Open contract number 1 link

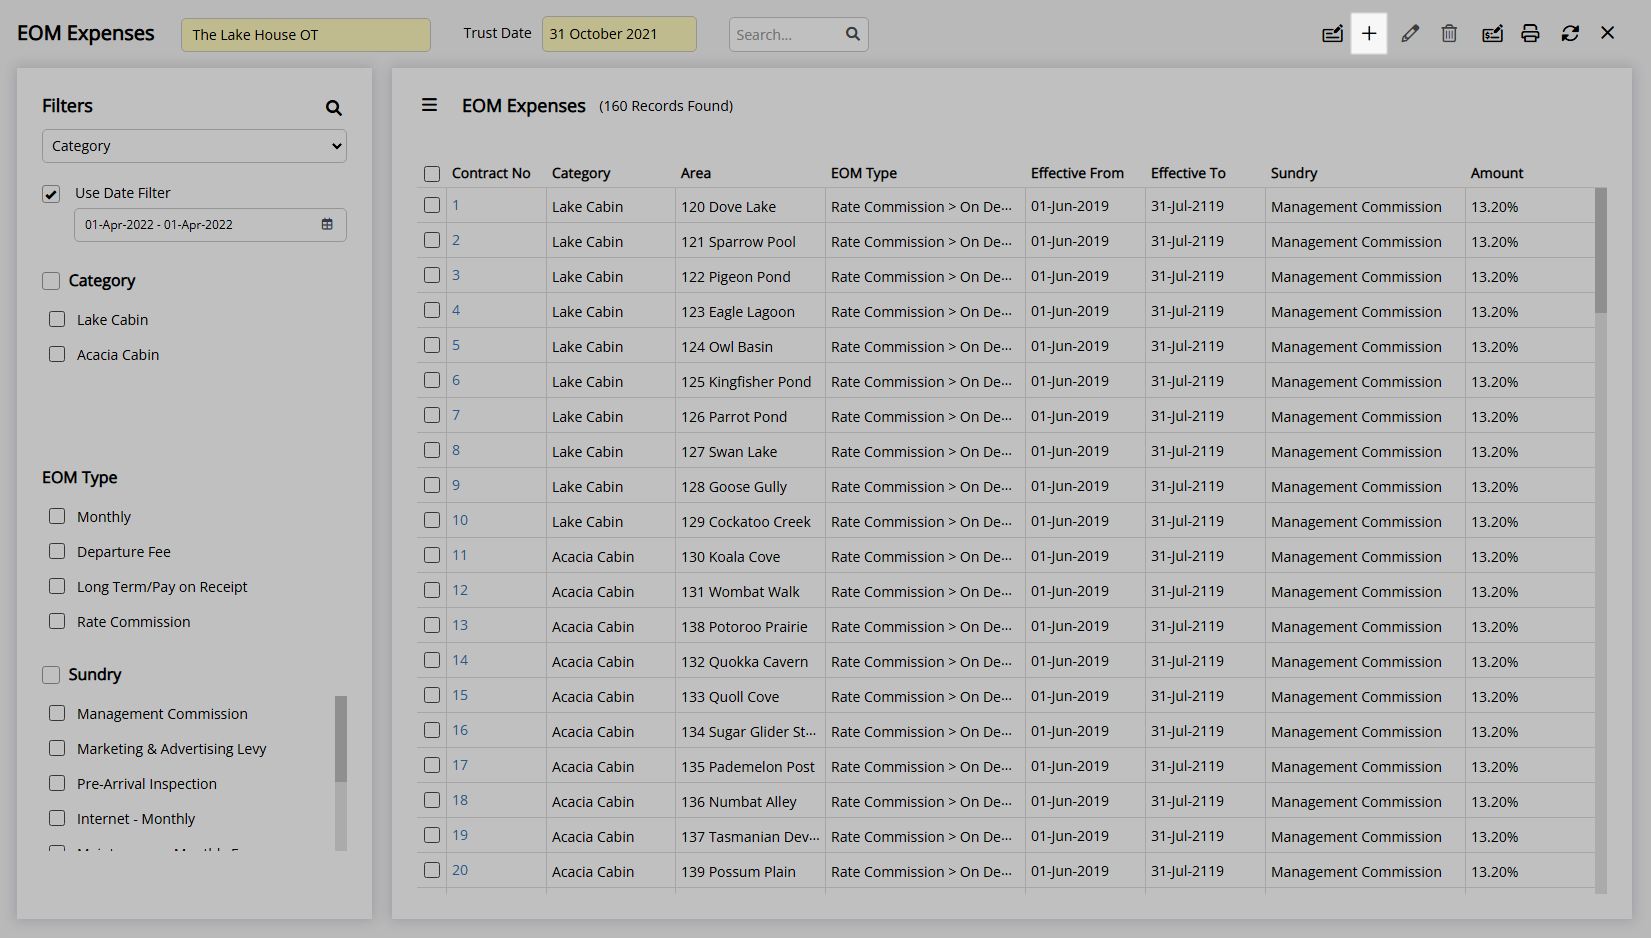click(456, 205)
